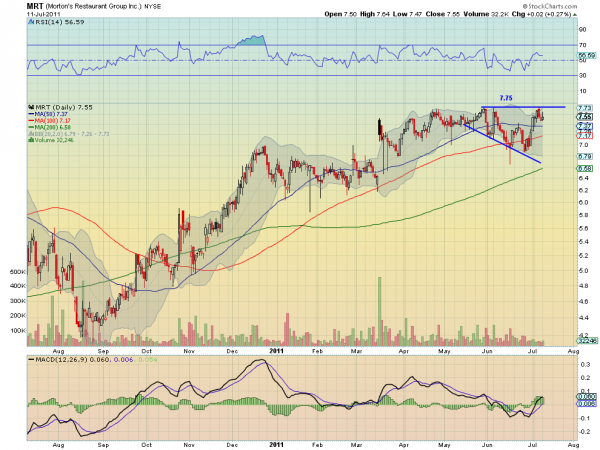Click the boxed 7.17 price-axis label
Image resolution: width=600 pixels, height=450 pixels.
585,136
